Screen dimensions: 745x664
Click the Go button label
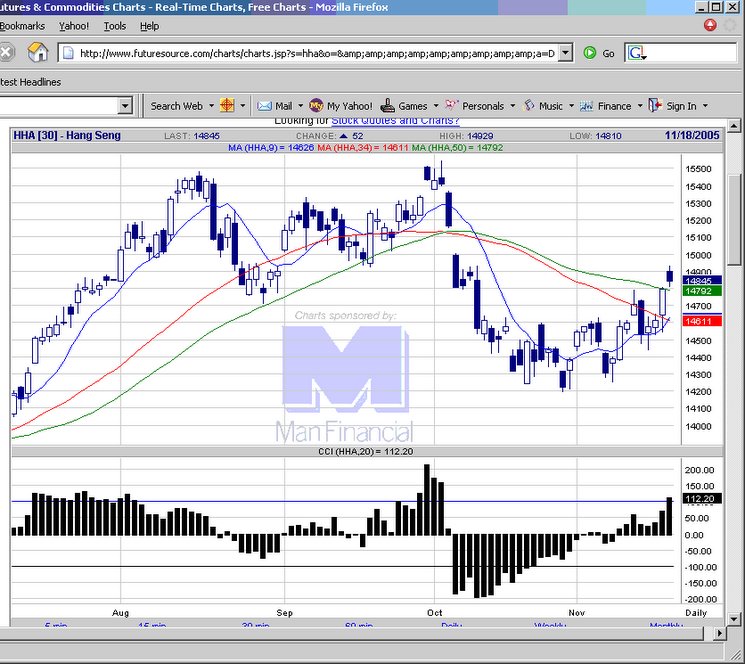(x=608, y=54)
